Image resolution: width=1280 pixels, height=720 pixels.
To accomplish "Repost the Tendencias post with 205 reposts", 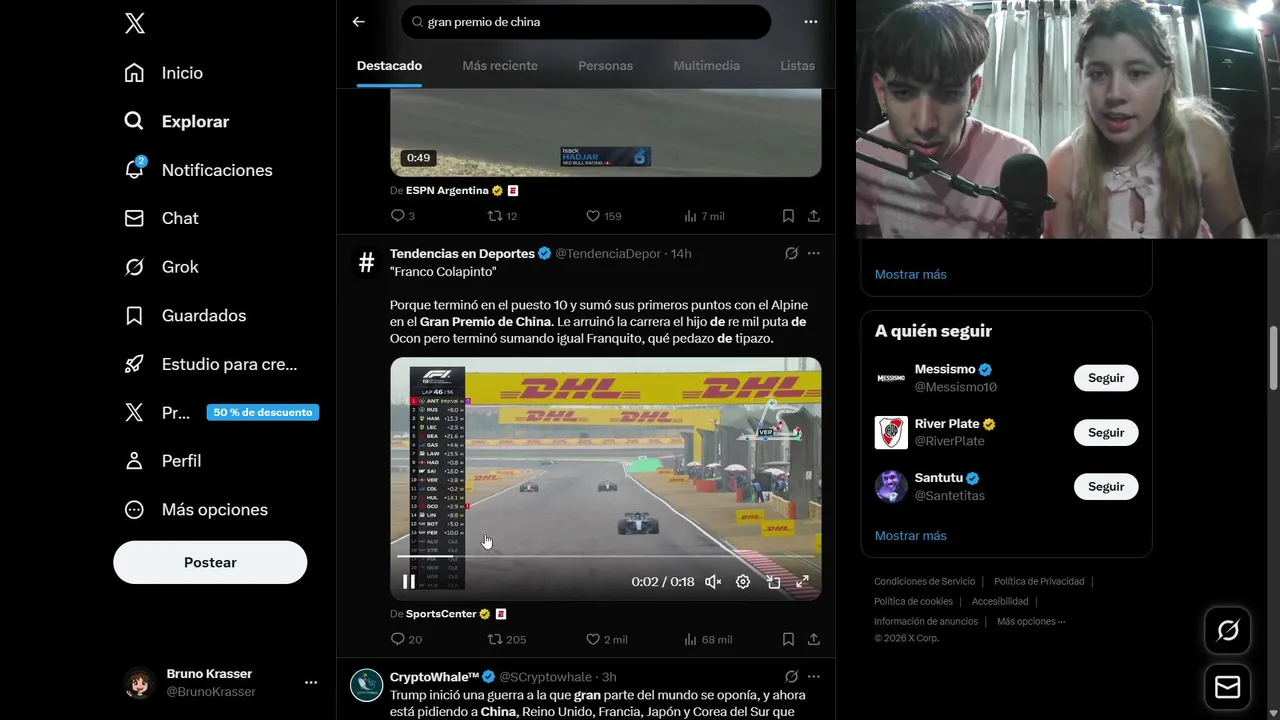I will 506,640.
